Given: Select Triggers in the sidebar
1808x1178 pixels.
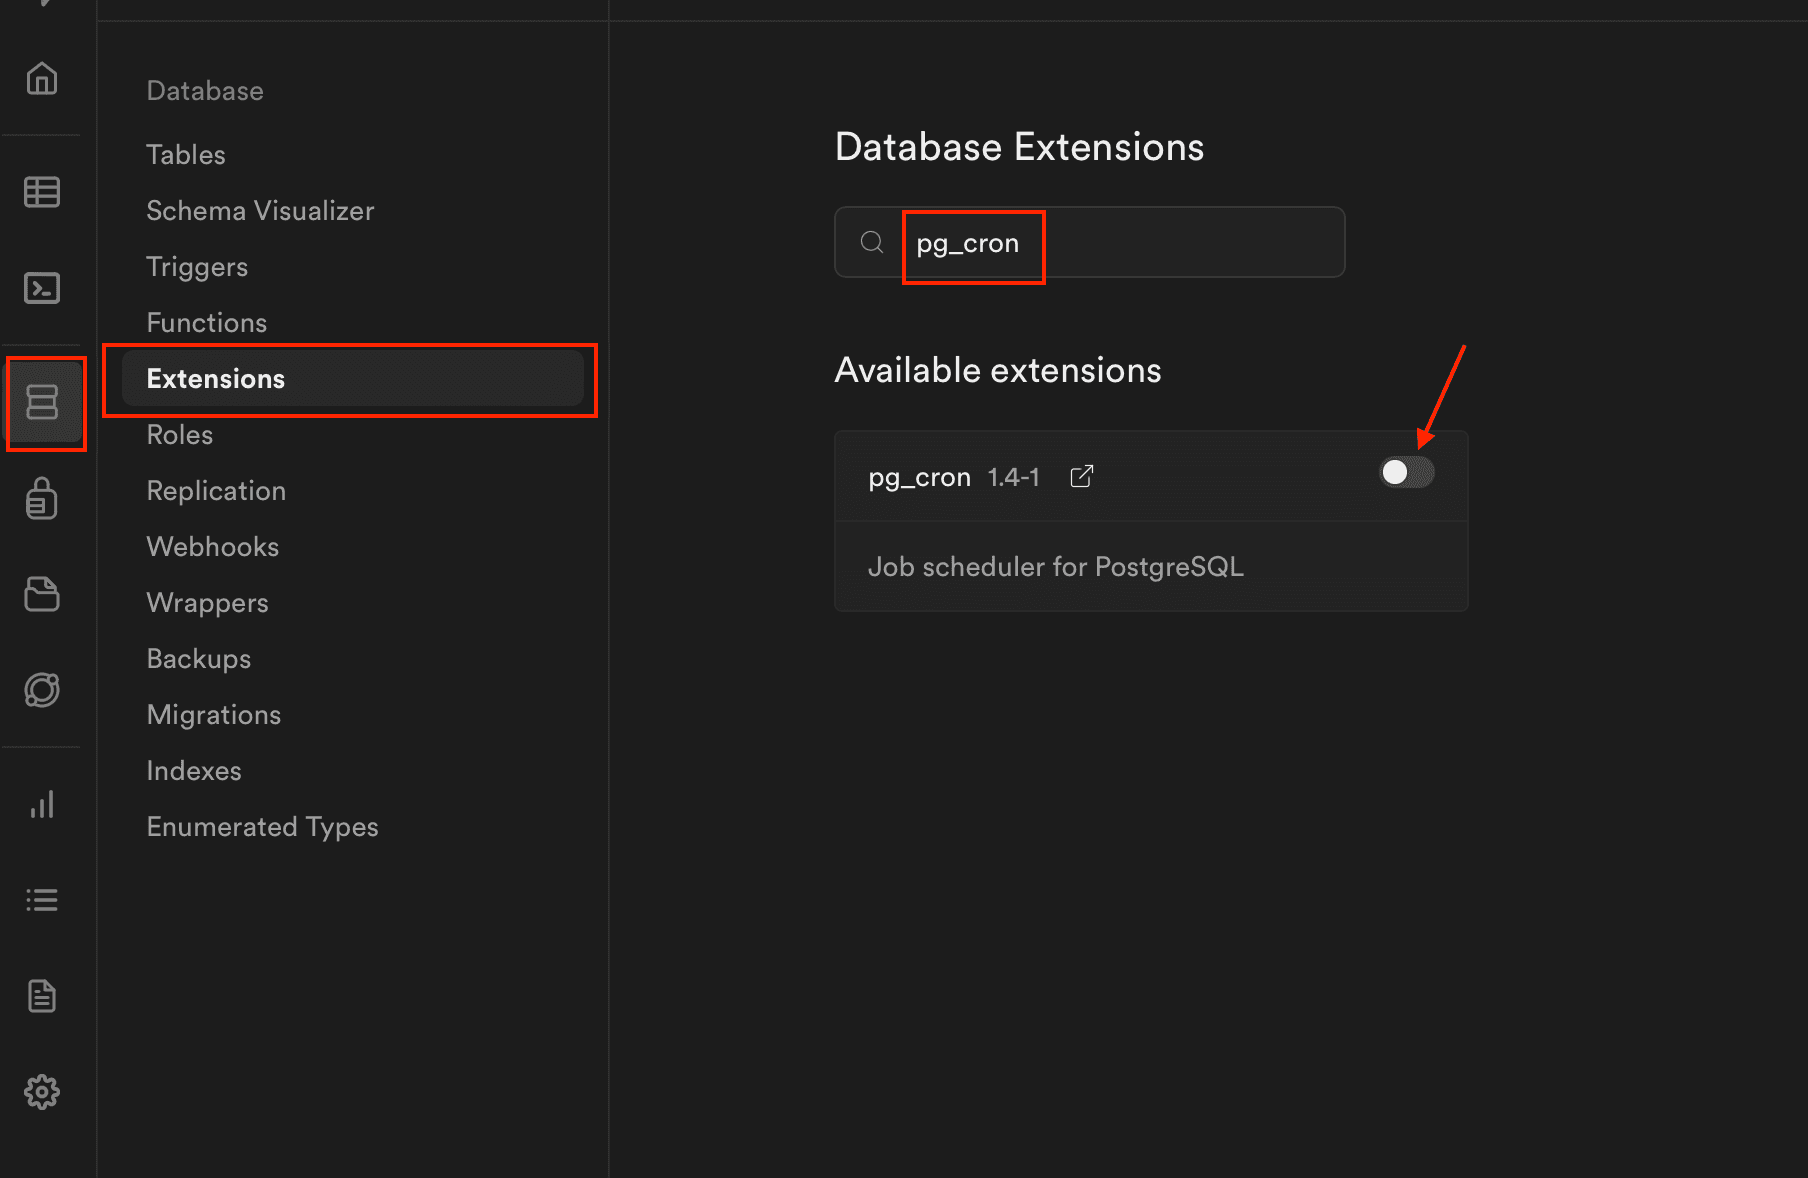Looking at the screenshot, I should tap(197, 267).
